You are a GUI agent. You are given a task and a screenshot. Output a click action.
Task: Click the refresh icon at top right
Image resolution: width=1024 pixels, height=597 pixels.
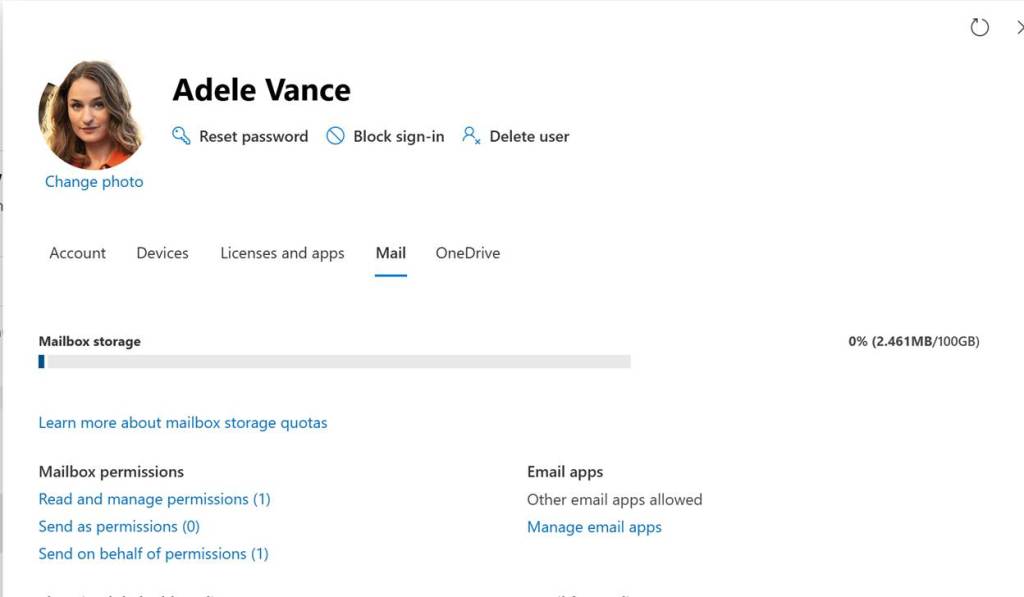coord(980,28)
